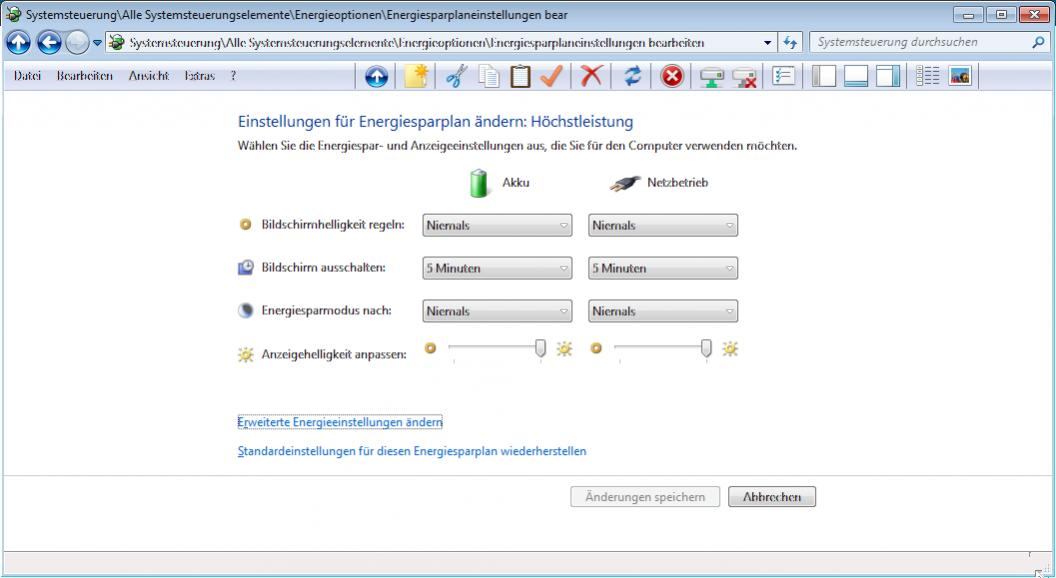Go back with the Back arrow button

coord(48,43)
